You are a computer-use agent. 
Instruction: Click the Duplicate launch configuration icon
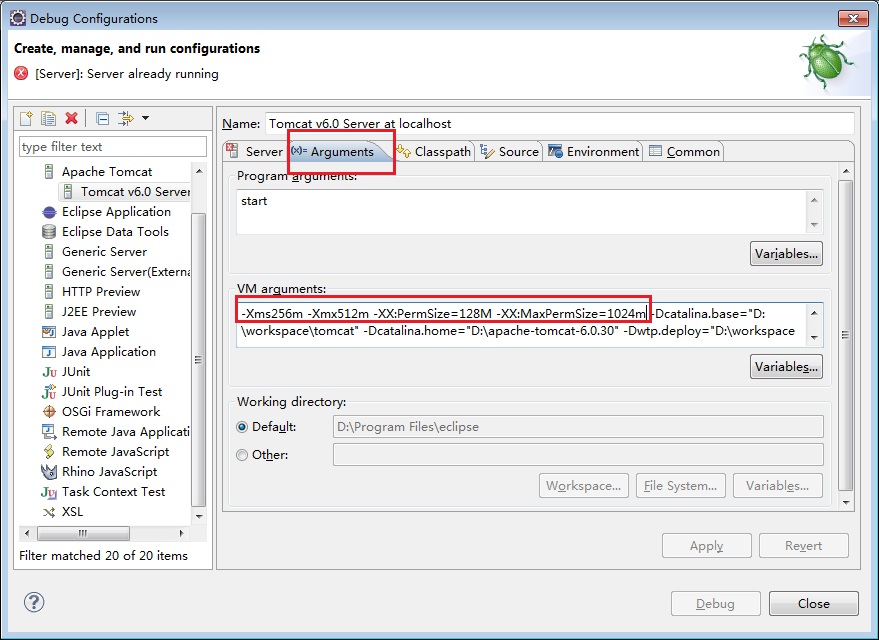(x=48, y=118)
